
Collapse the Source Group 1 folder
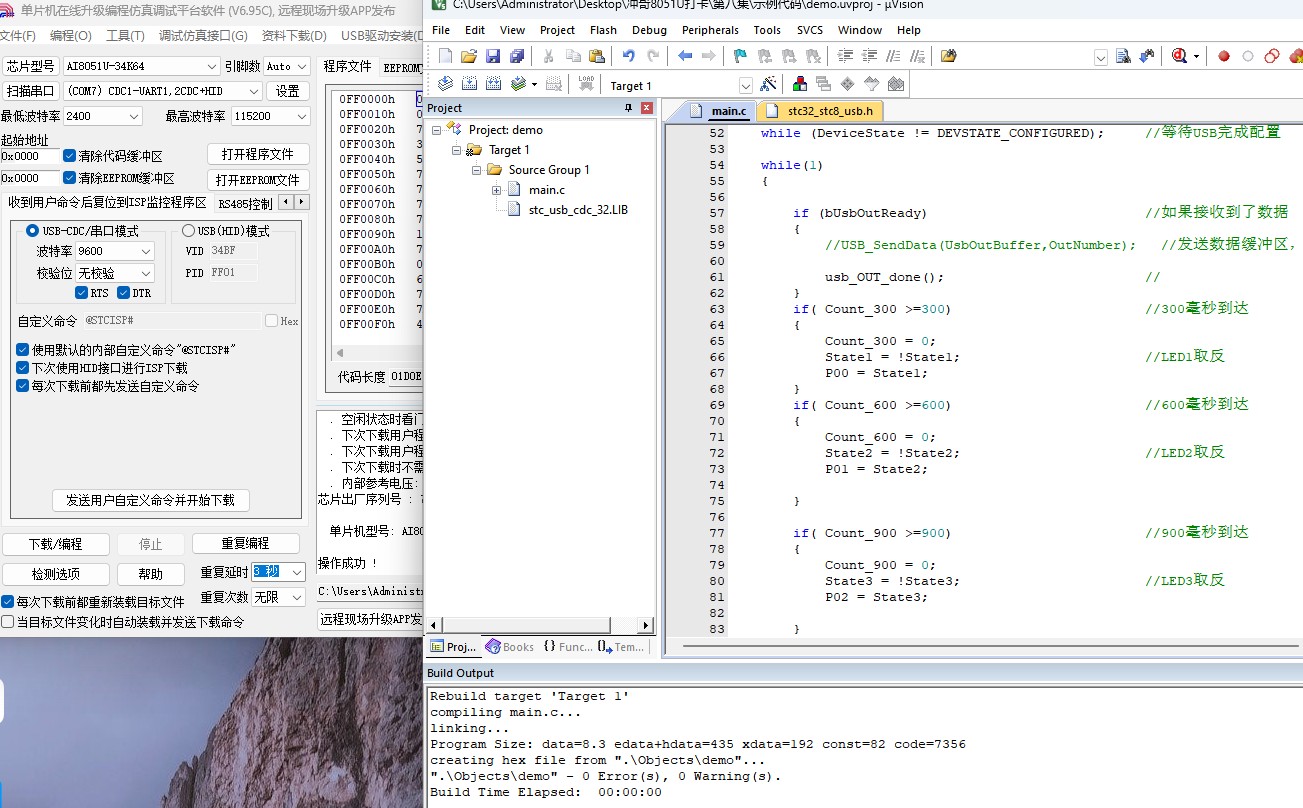[477, 170]
